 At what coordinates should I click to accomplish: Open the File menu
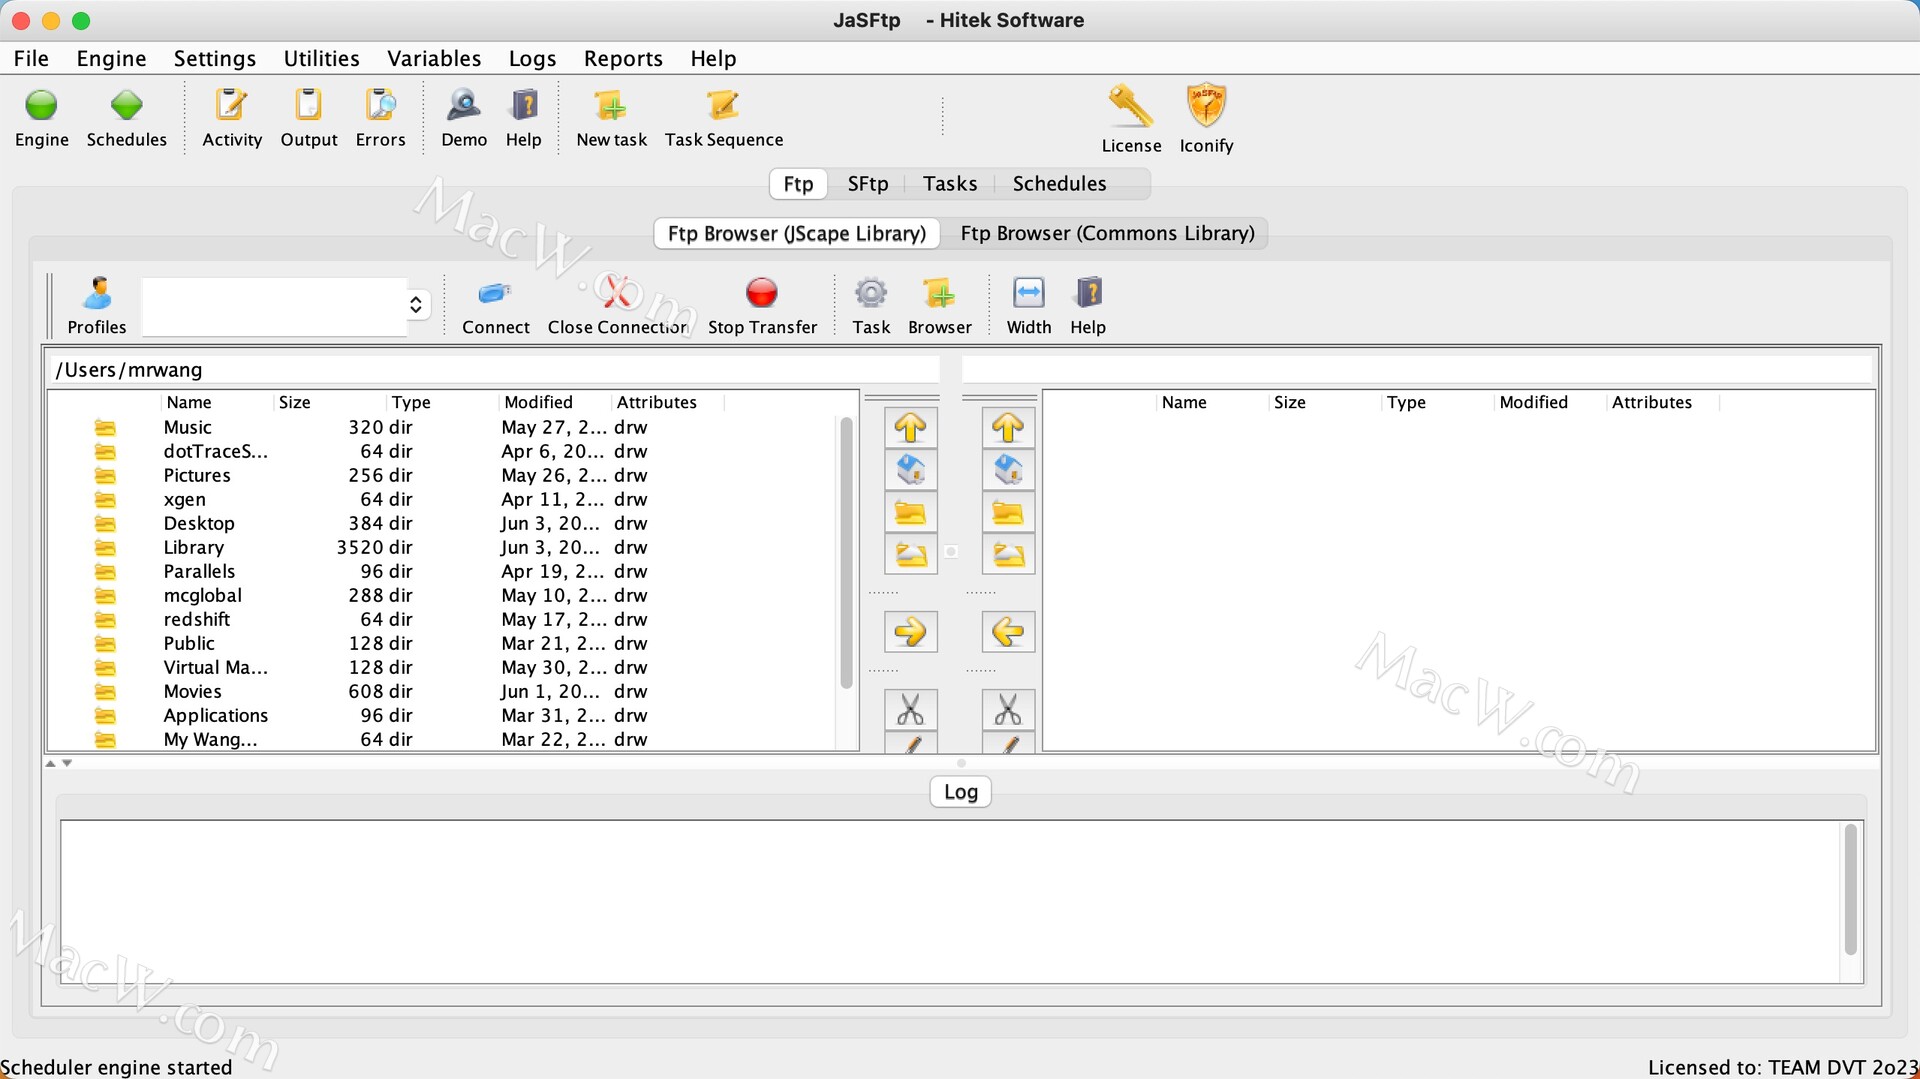[31, 58]
